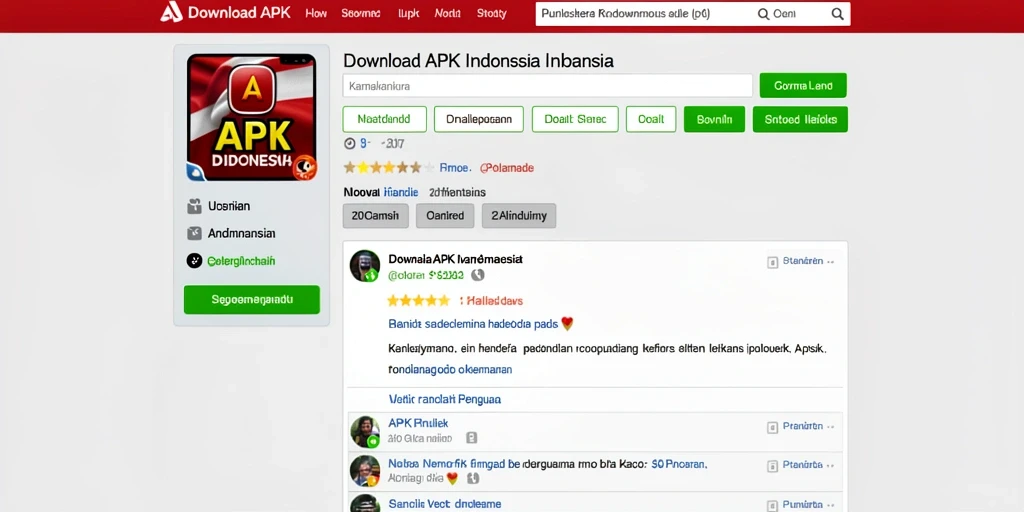The image size is (1024, 512).
Task: Open the Vetlic ranclalt Penguaa link
Action: tap(444, 399)
